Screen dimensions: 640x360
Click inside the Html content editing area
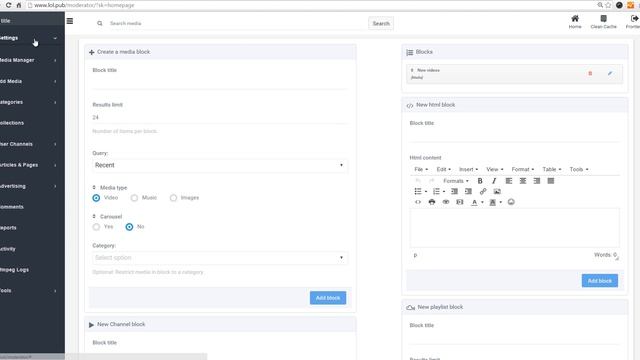514,228
